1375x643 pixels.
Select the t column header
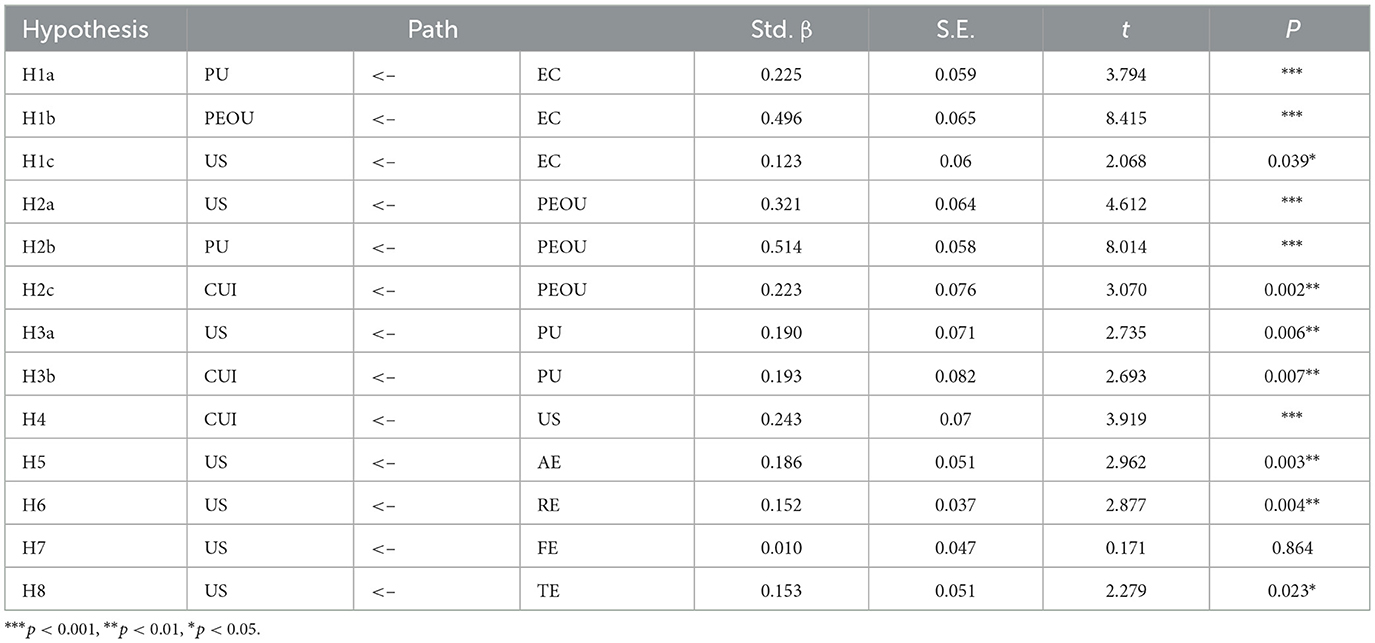pyautogui.click(x=1125, y=29)
